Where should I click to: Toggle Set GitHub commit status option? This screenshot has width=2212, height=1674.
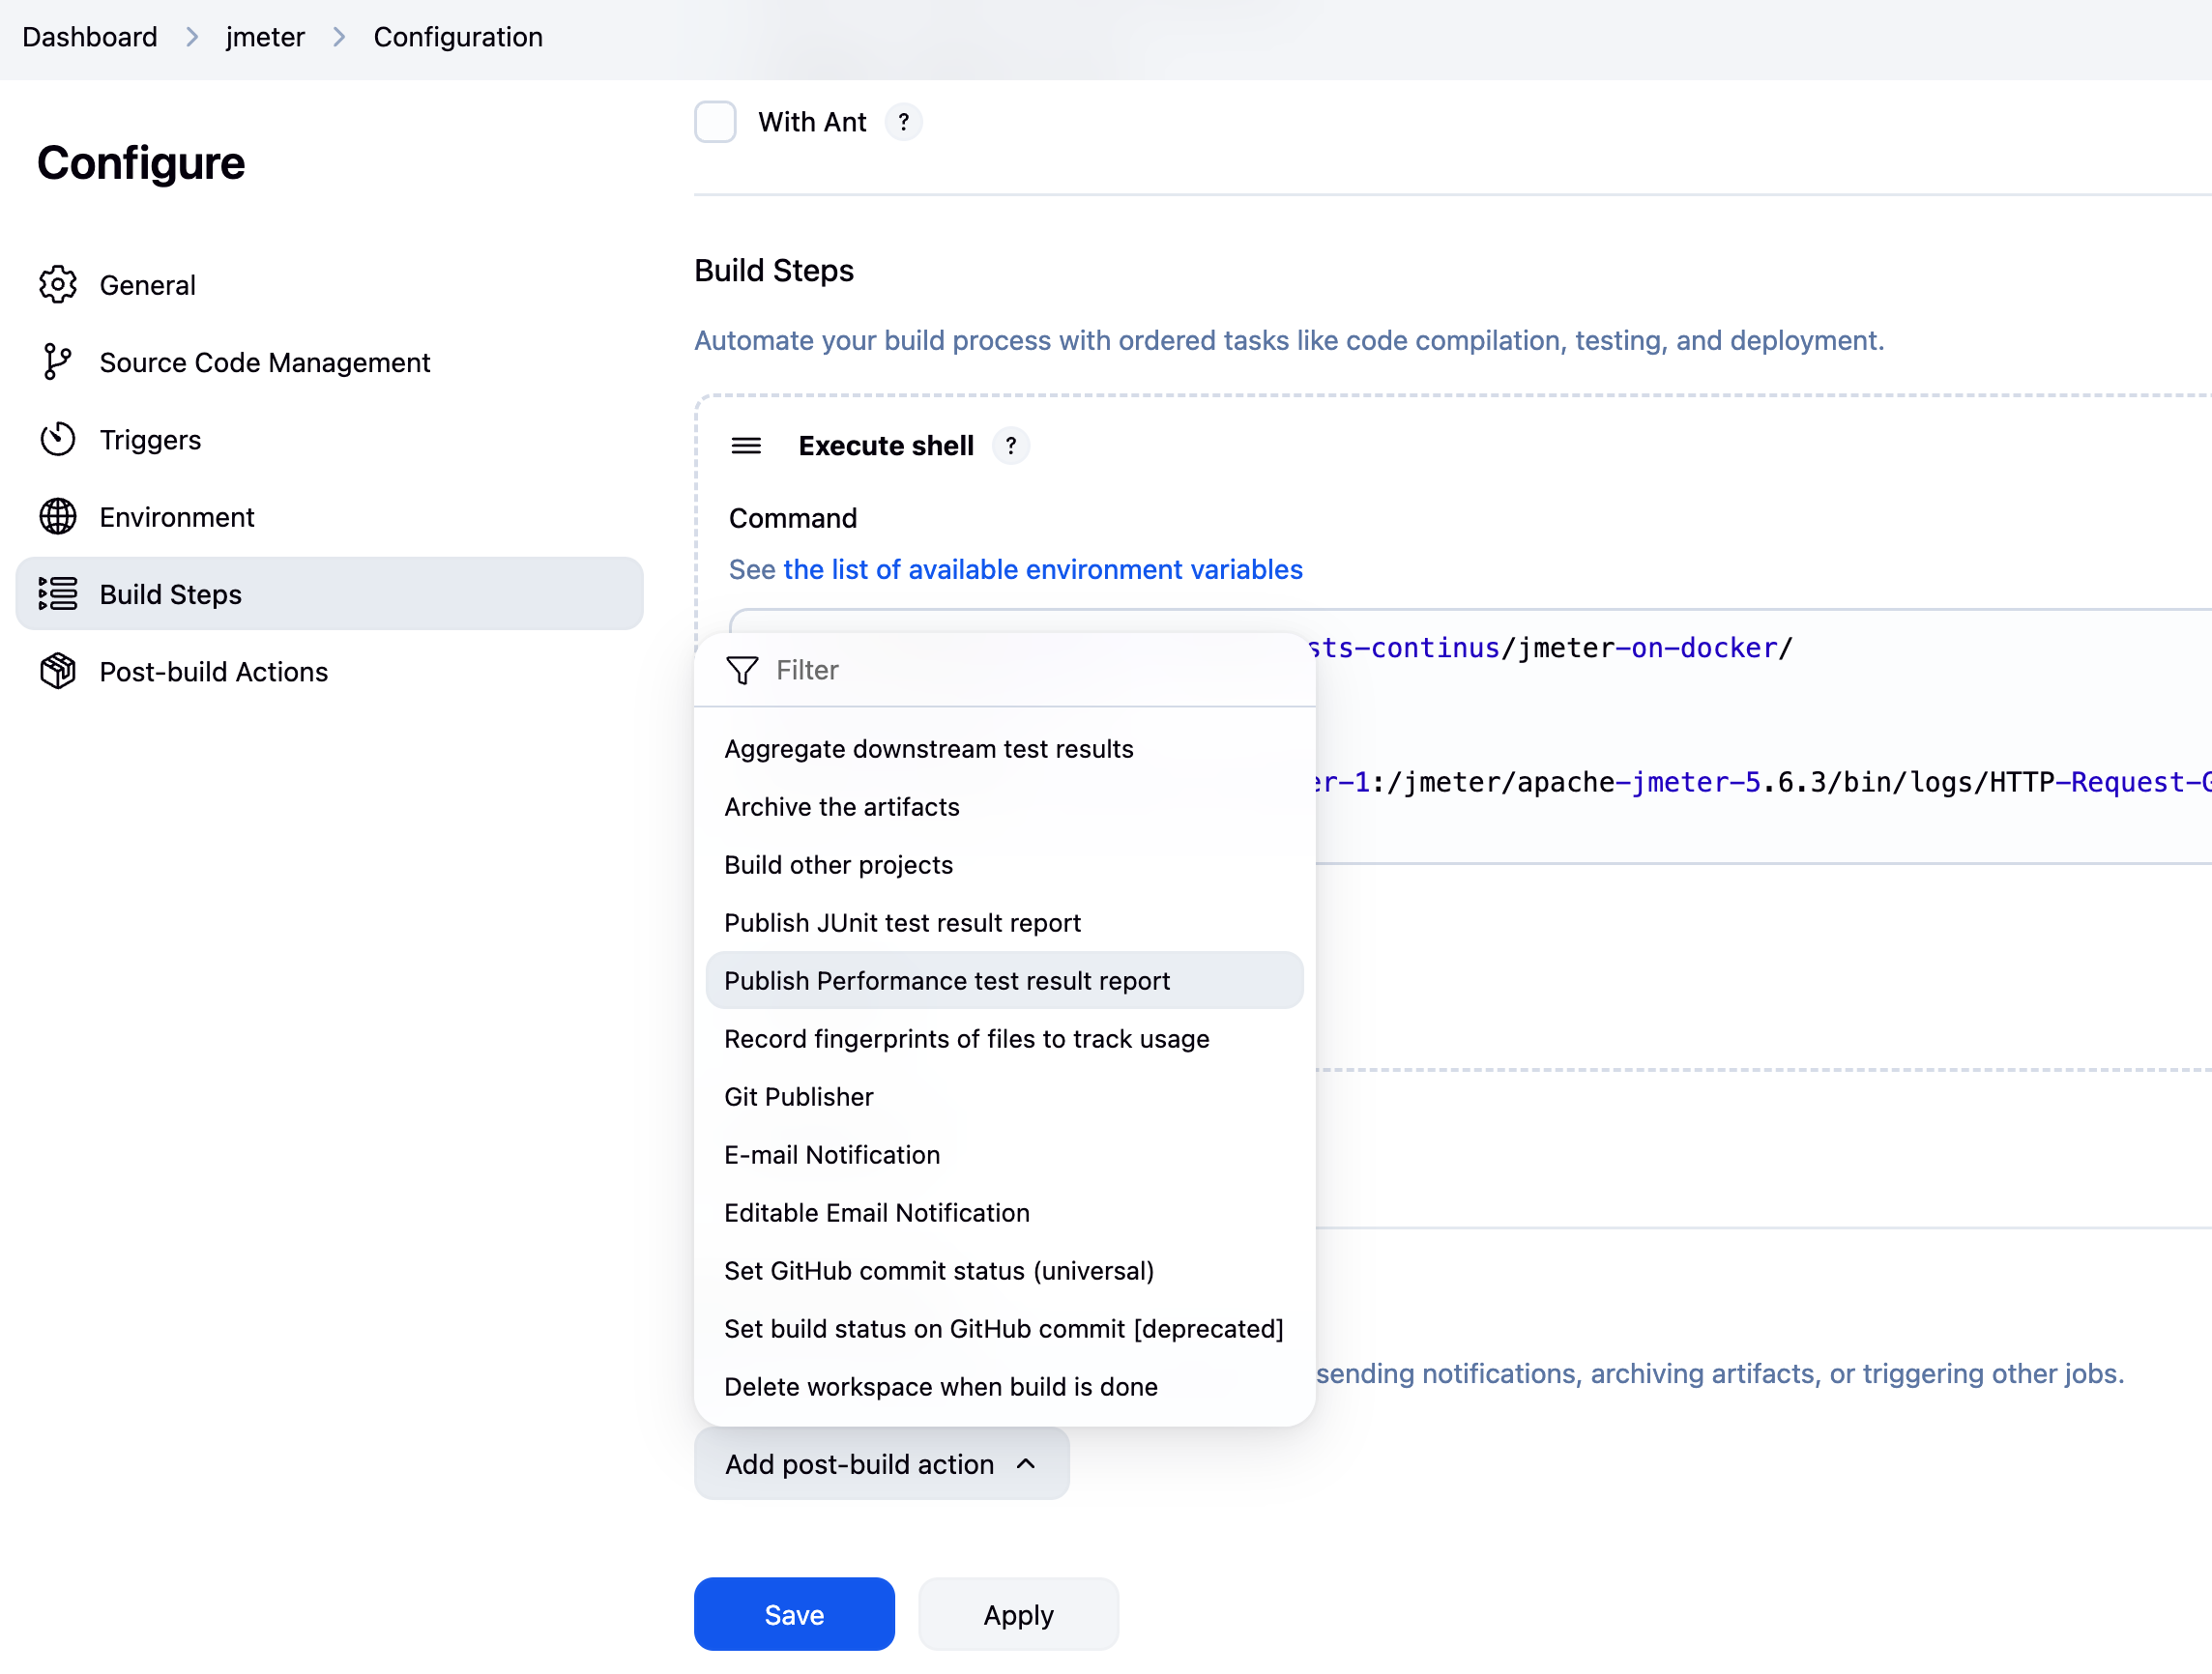click(x=939, y=1270)
